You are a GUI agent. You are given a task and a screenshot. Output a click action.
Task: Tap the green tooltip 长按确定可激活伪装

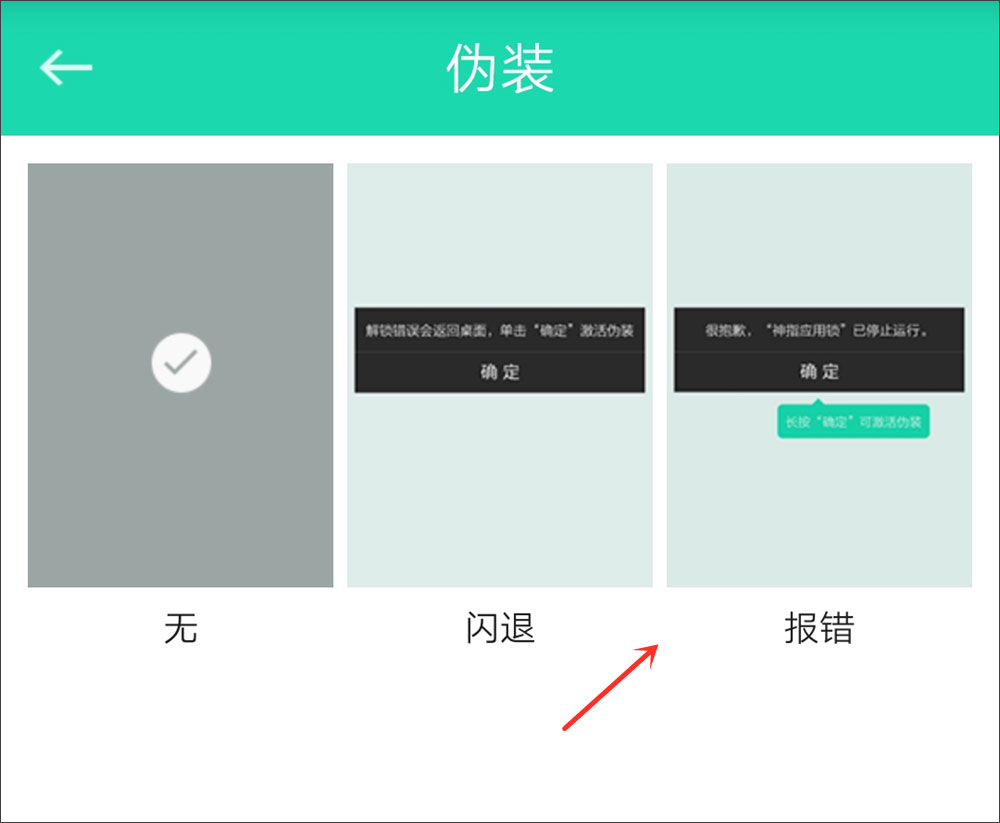tap(853, 422)
